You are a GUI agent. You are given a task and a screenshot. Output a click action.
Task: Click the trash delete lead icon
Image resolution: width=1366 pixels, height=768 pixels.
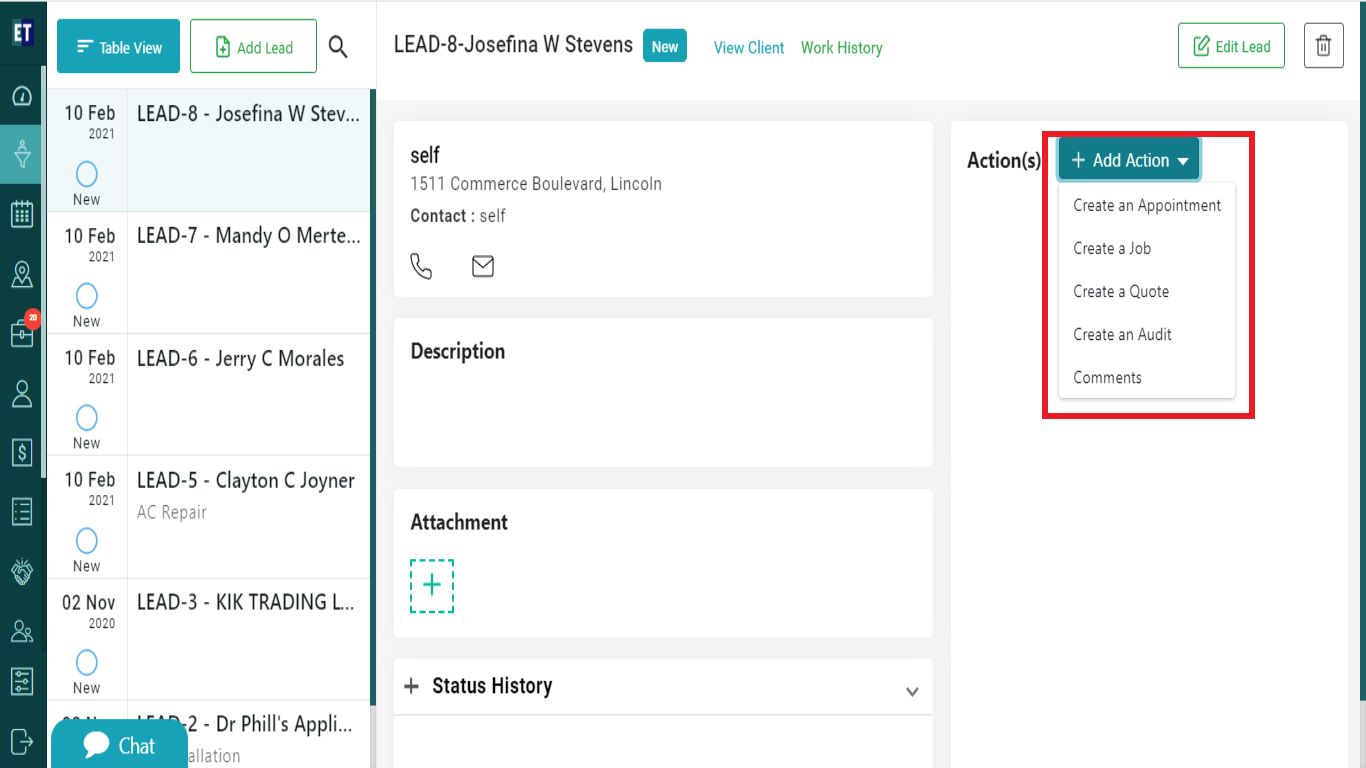[1324, 46]
